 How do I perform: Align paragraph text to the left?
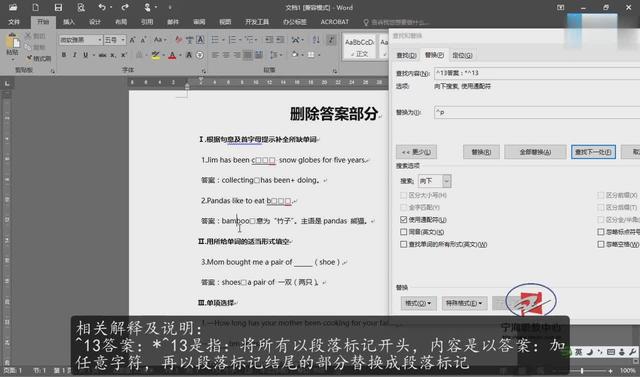[x=216, y=55]
